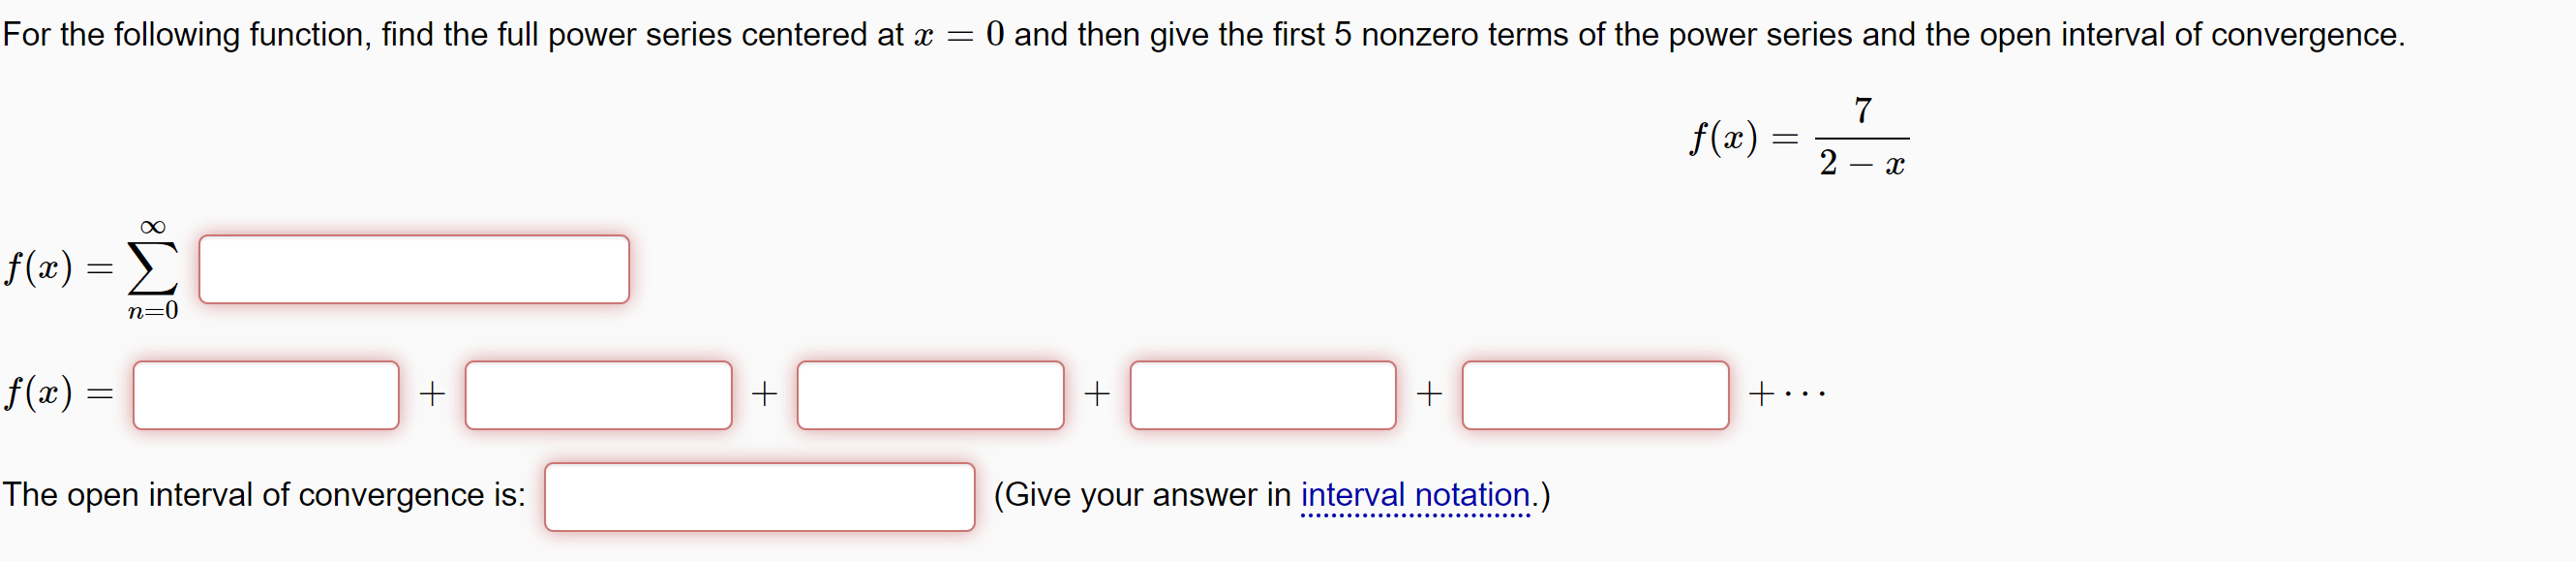
Task: Click the fourth nonzero term input box
Action: [x=1263, y=396]
